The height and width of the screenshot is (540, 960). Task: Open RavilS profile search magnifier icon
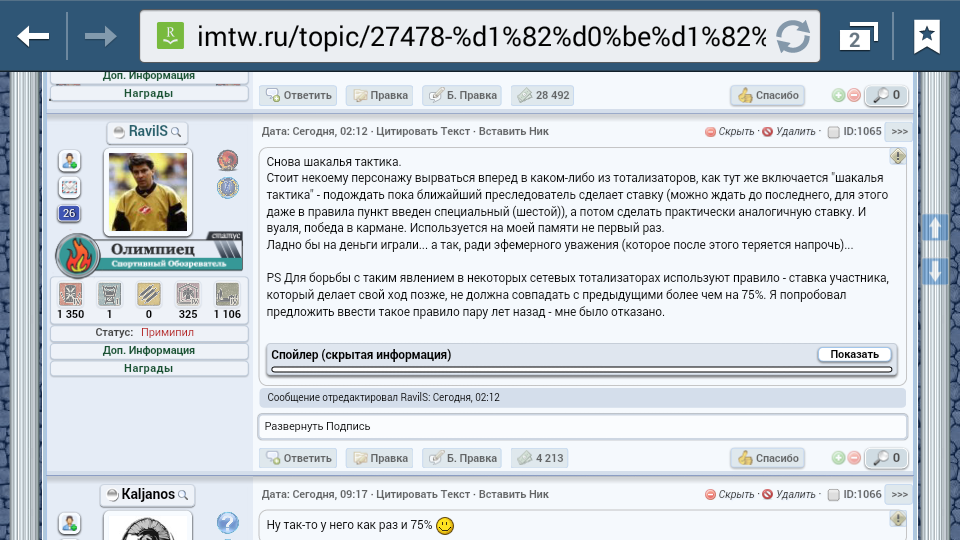(x=176, y=132)
